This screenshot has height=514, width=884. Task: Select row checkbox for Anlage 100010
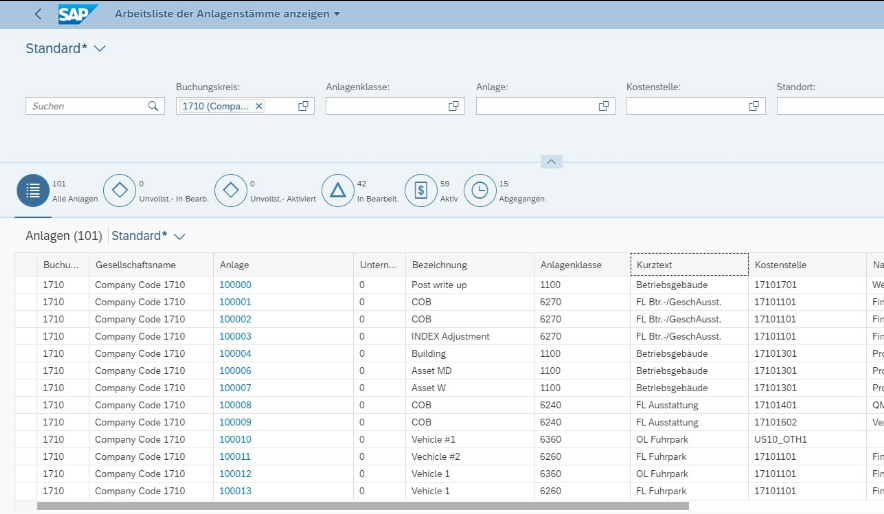(25, 440)
